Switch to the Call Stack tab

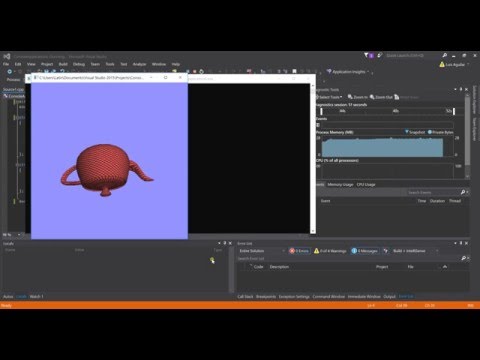[x=245, y=296]
